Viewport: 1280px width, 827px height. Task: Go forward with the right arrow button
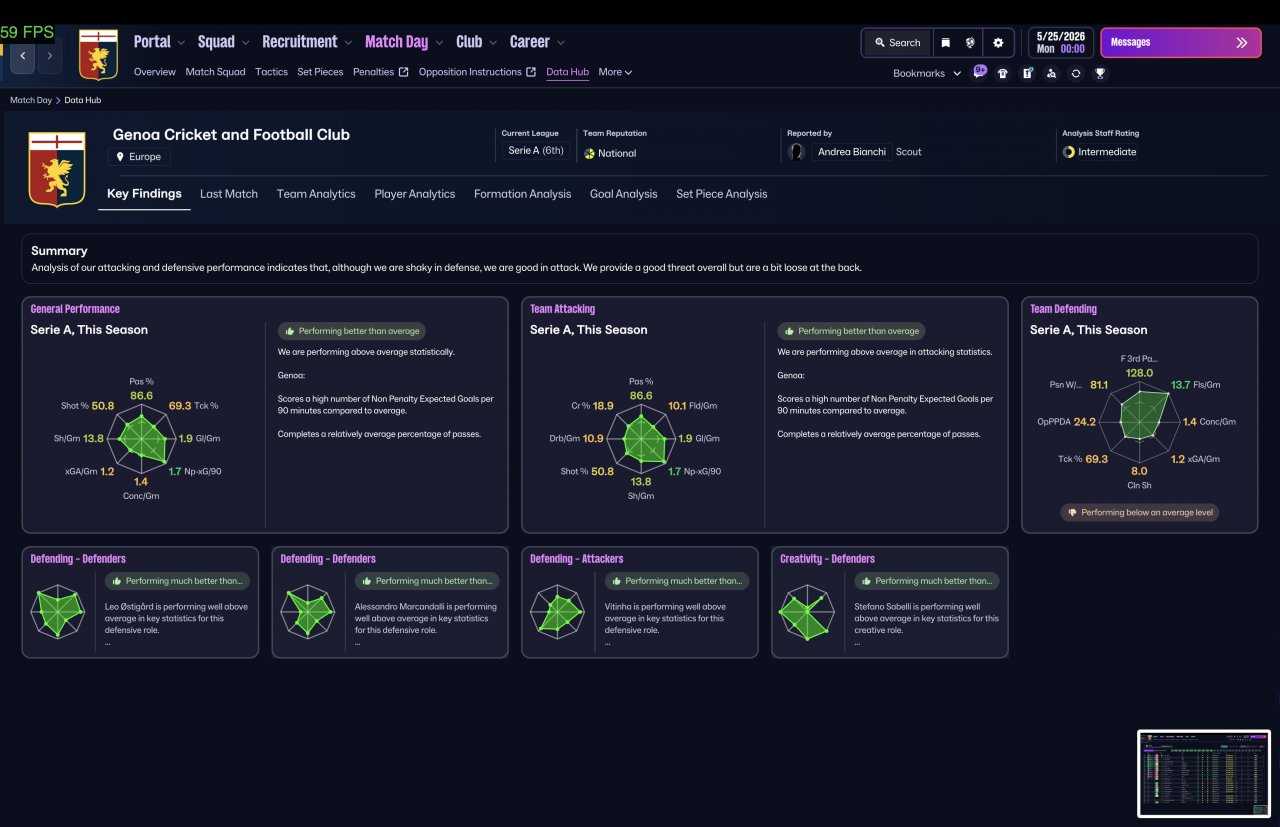(x=50, y=56)
